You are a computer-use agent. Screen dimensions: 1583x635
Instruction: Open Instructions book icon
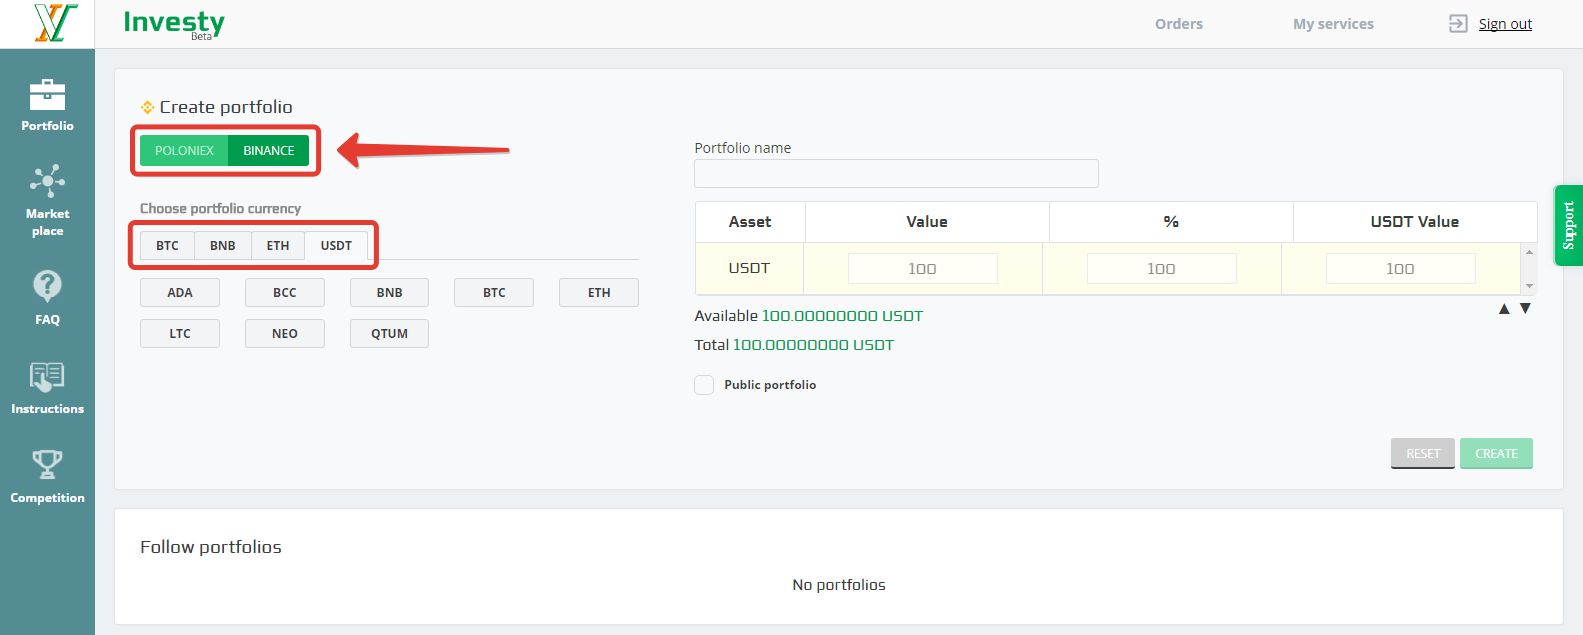pos(47,378)
